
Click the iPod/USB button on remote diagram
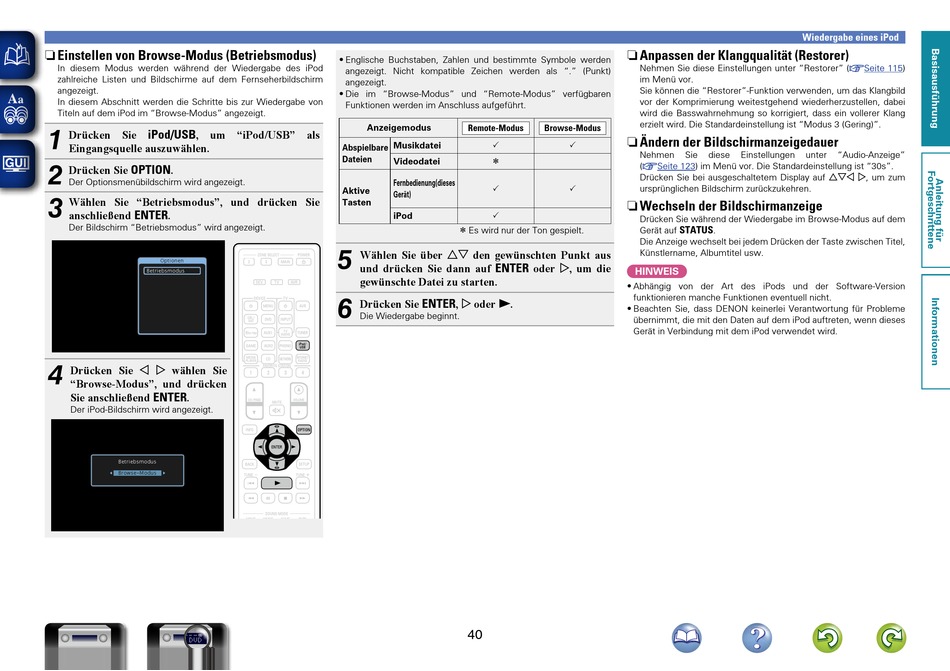(x=302, y=345)
